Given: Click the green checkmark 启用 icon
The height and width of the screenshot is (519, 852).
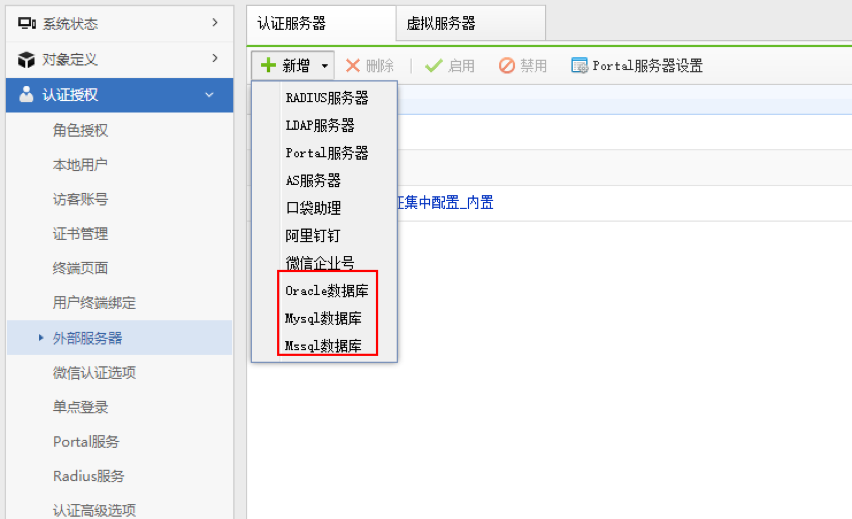Looking at the screenshot, I should pyautogui.click(x=433, y=66).
